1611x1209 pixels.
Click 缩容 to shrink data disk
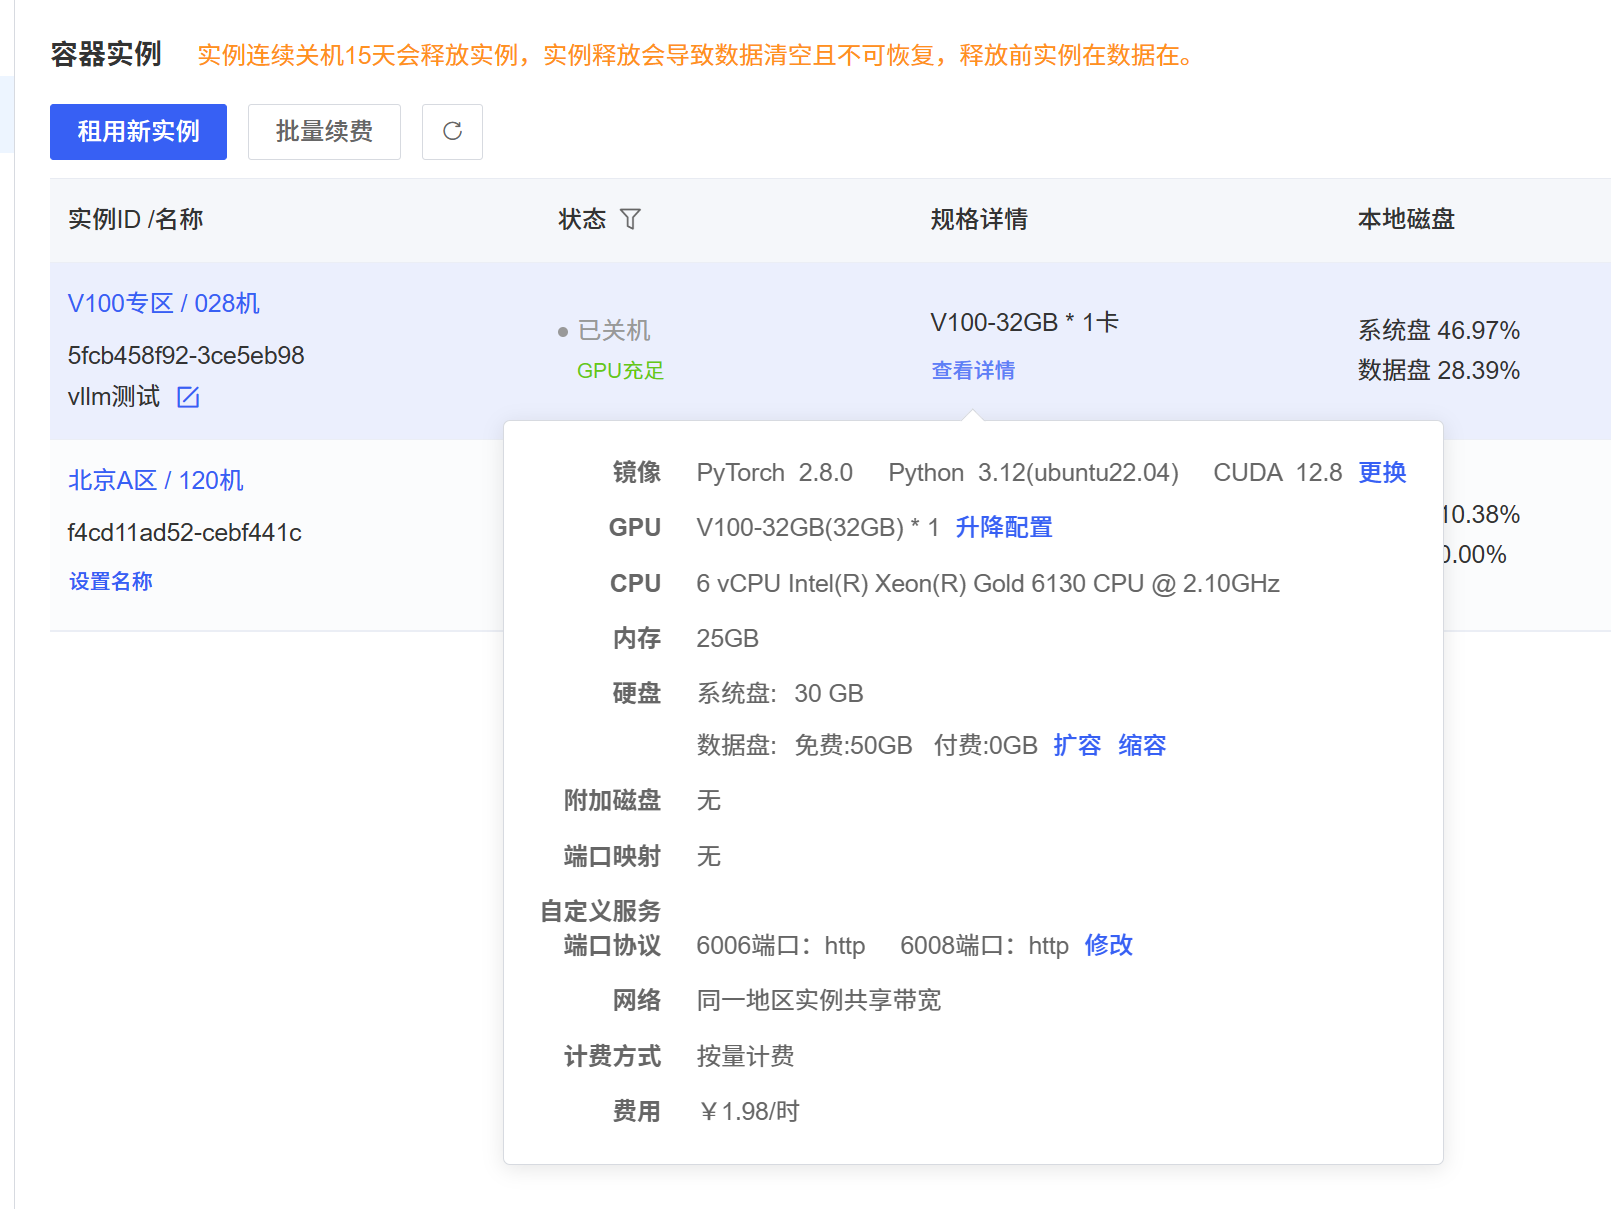(x=1142, y=745)
